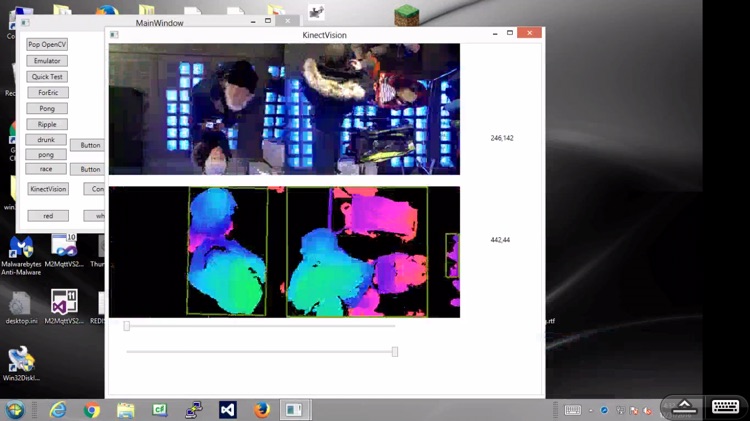
Task: Open Malwarebytes Anti-Malware desktop shortcut
Action: point(20,248)
